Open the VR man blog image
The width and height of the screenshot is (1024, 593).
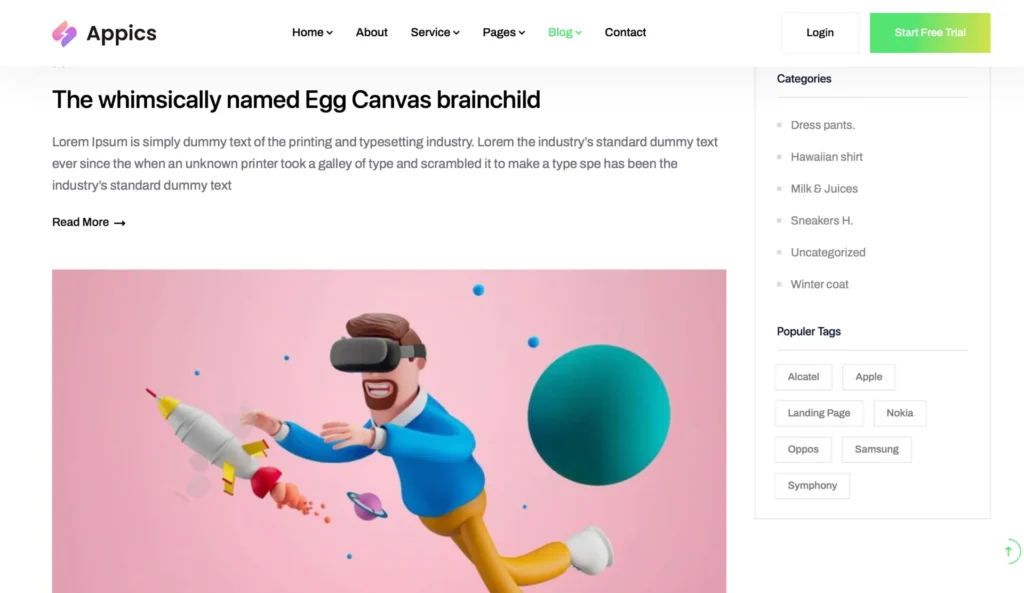click(389, 431)
